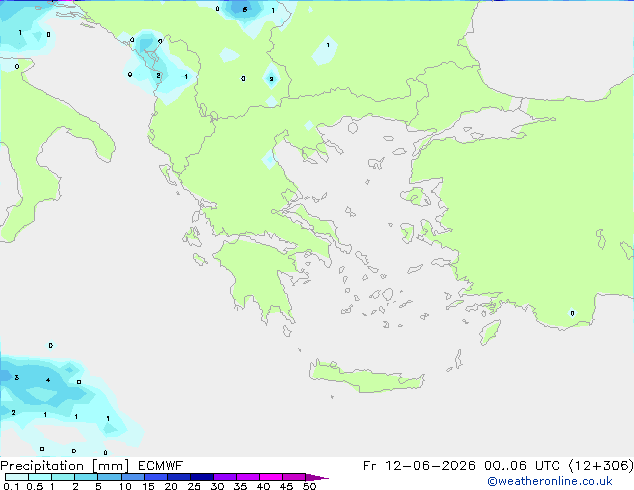Select the 35–40 mm legend swatch
The width and height of the screenshot is (634, 490).
[248, 477]
